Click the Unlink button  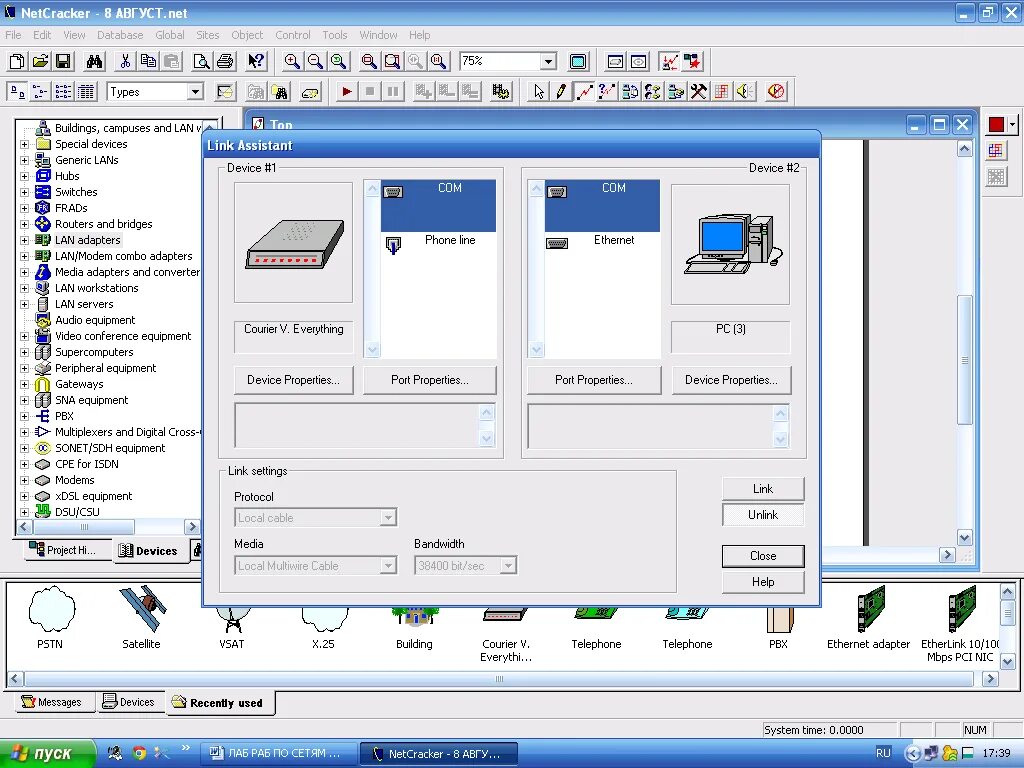763,515
